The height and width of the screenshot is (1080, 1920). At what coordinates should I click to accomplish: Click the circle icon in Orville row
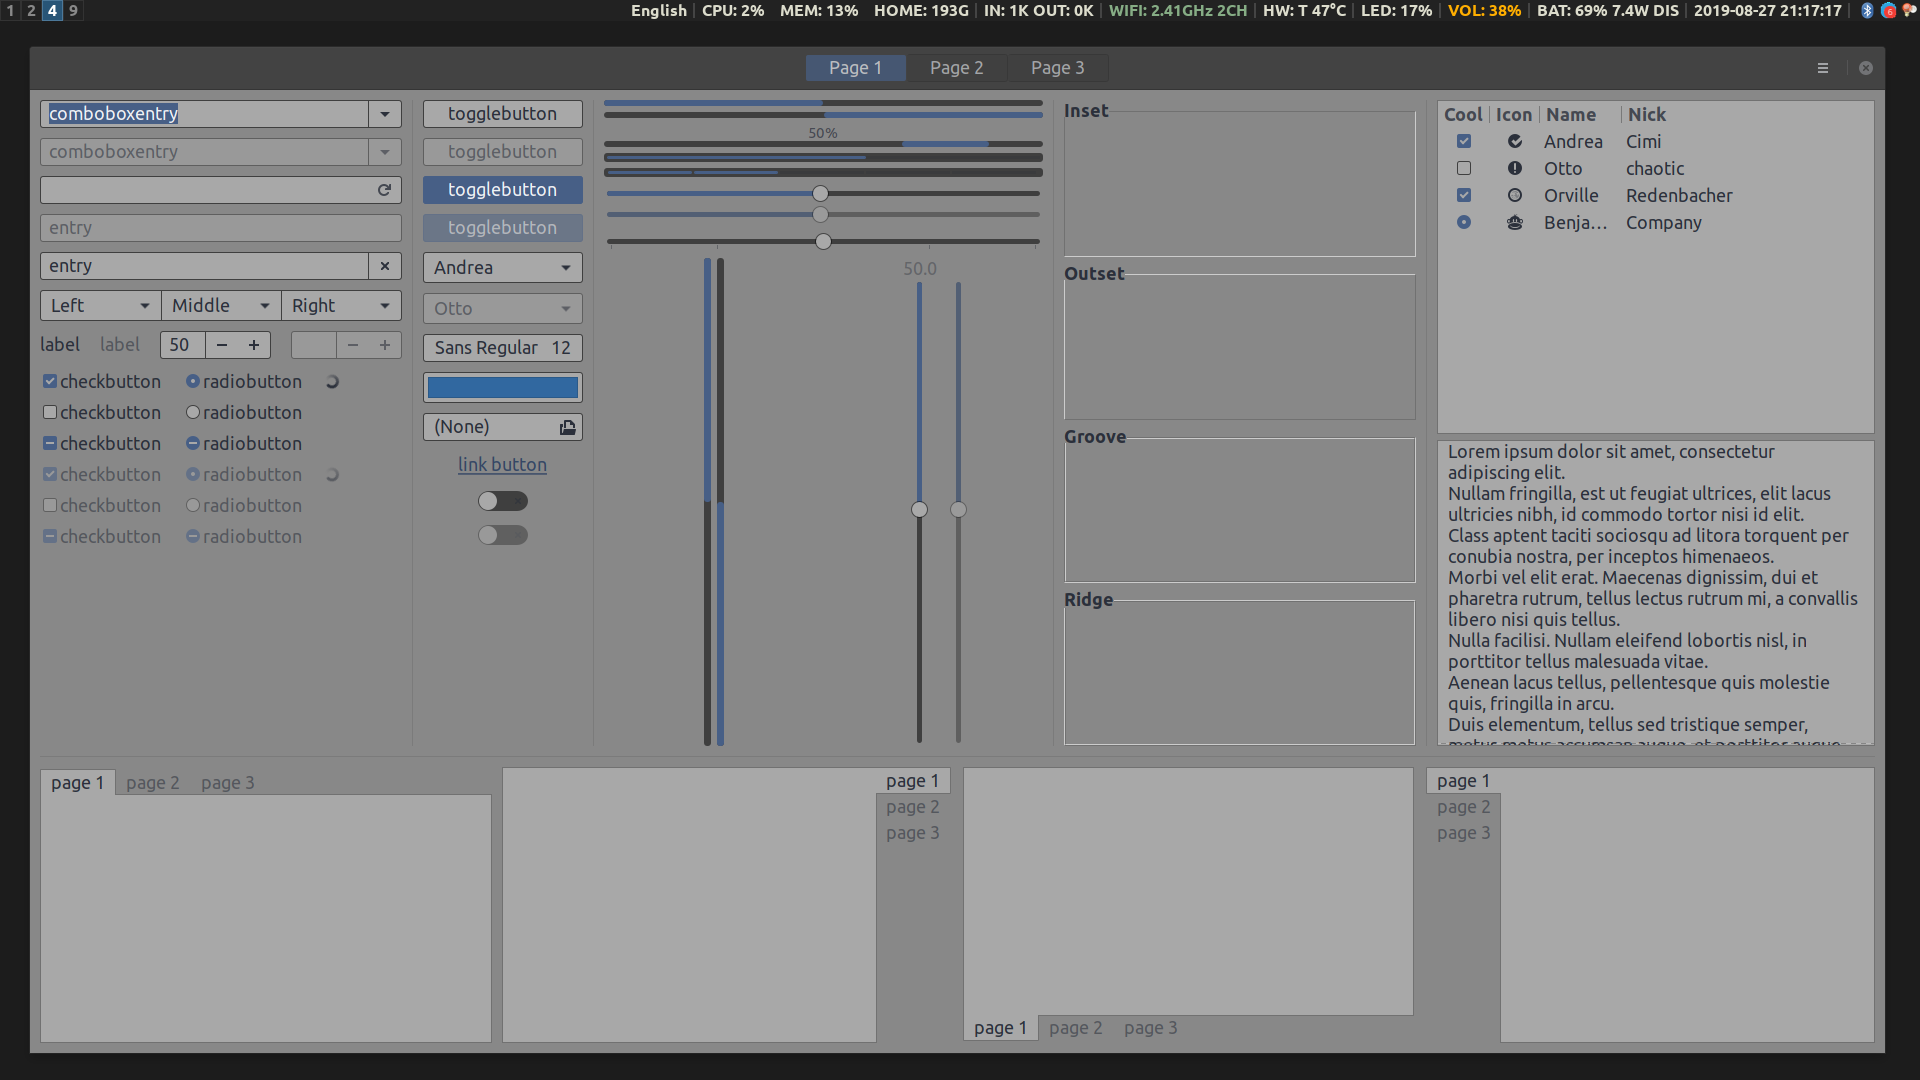[1515, 196]
